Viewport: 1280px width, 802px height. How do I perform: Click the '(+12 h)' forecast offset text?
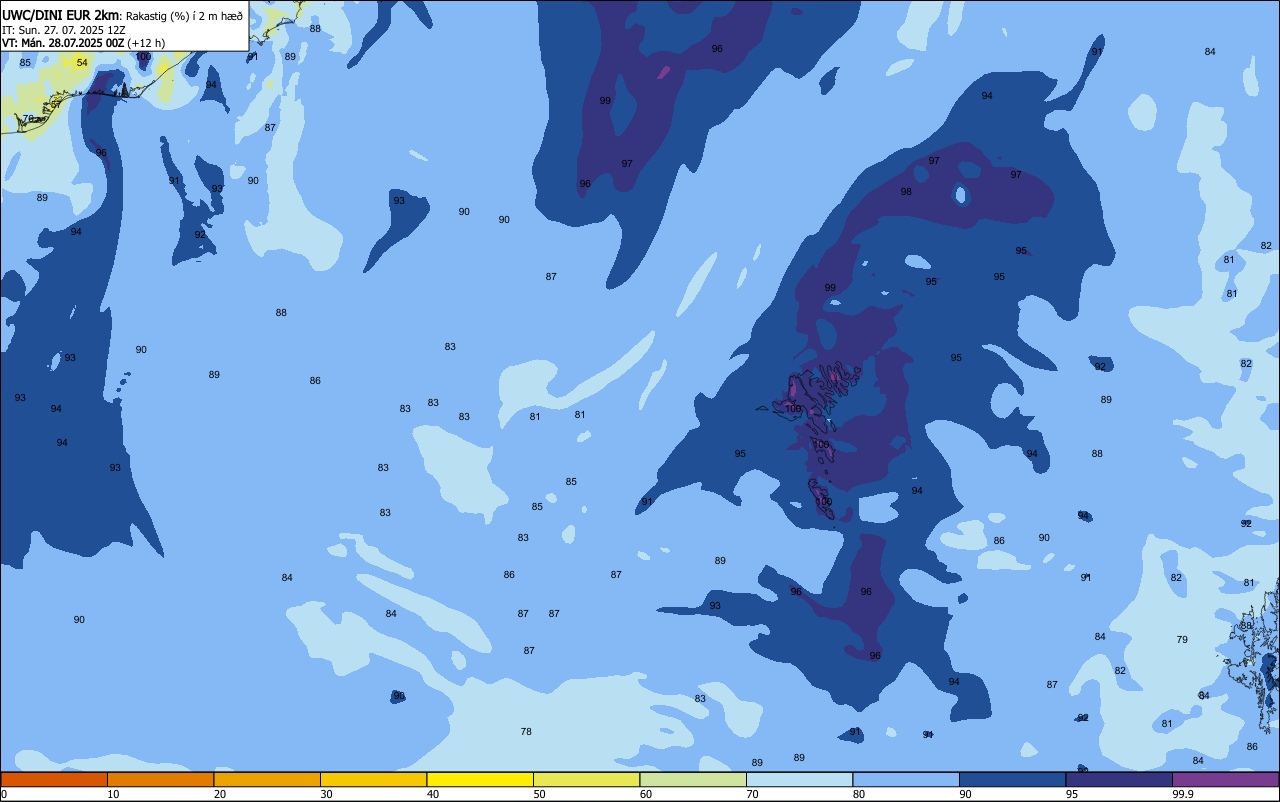(x=146, y=43)
